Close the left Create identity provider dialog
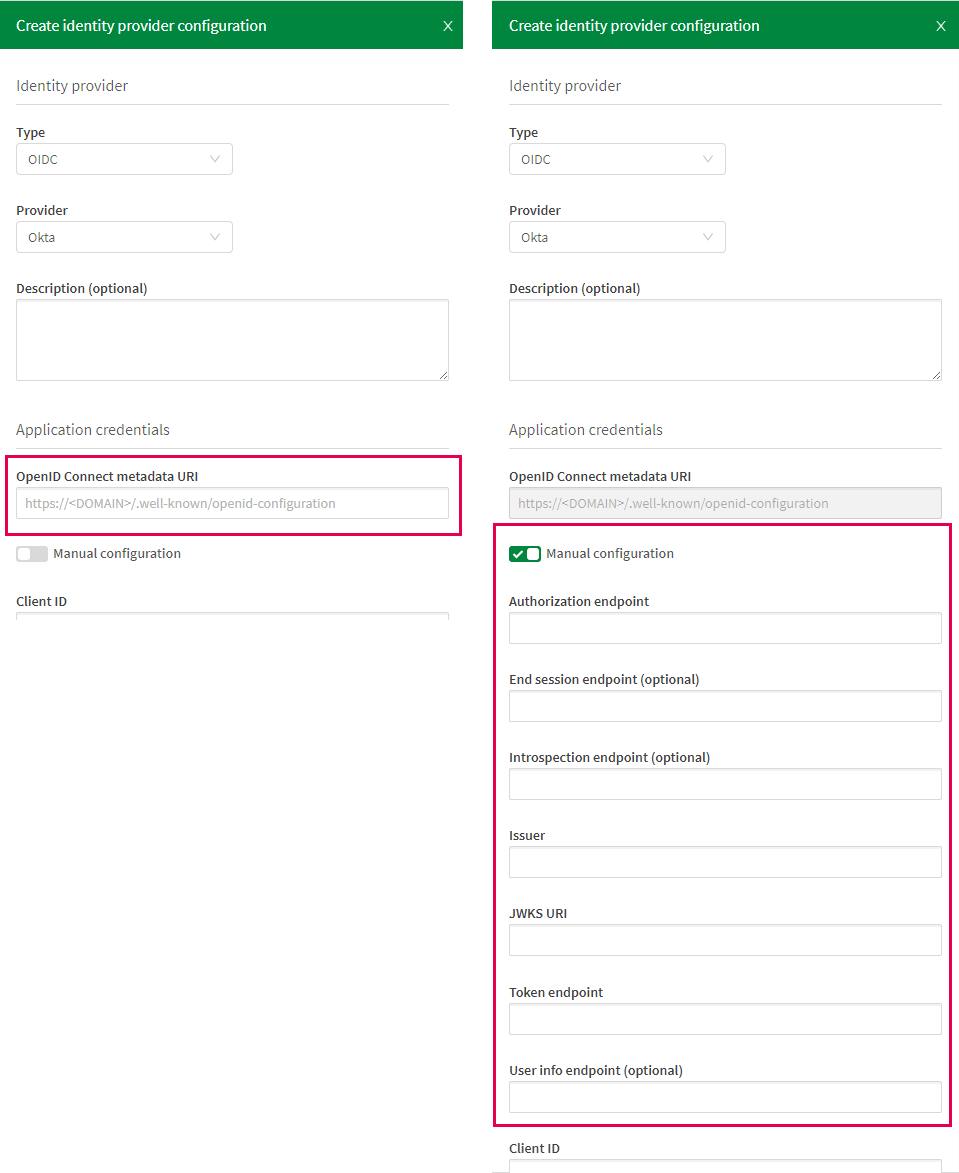 pyautogui.click(x=447, y=26)
